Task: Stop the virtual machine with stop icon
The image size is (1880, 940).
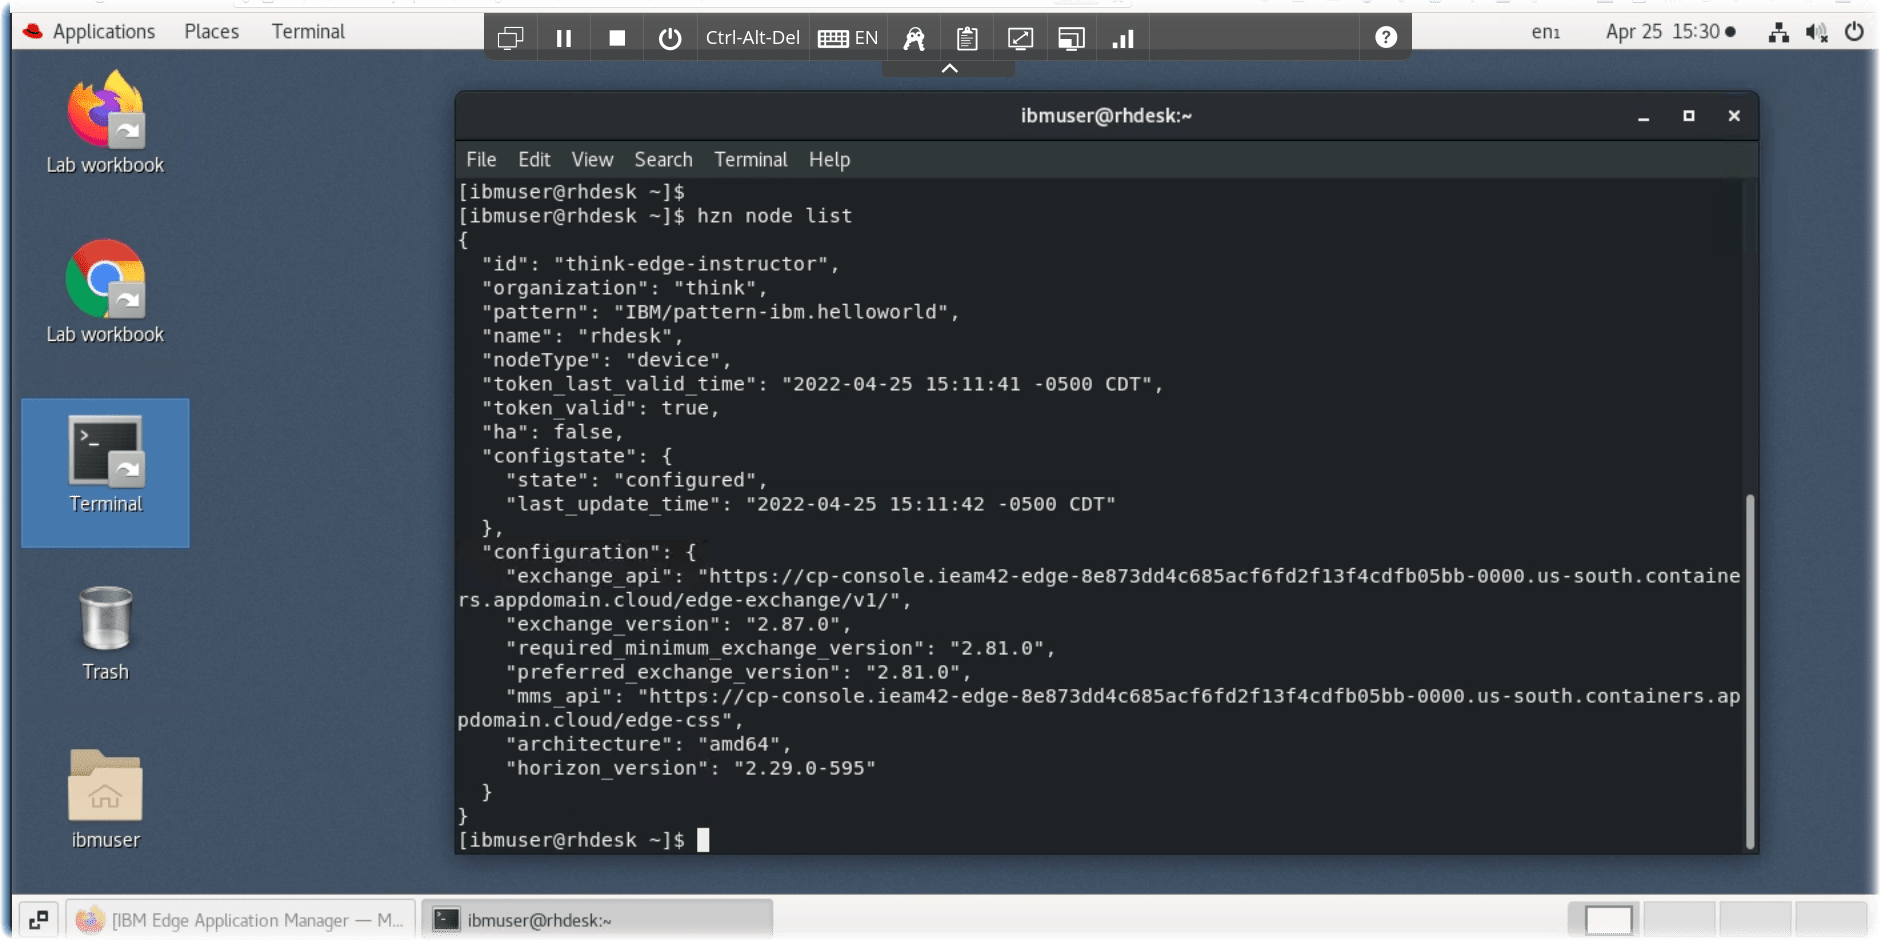Action: (x=617, y=38)
